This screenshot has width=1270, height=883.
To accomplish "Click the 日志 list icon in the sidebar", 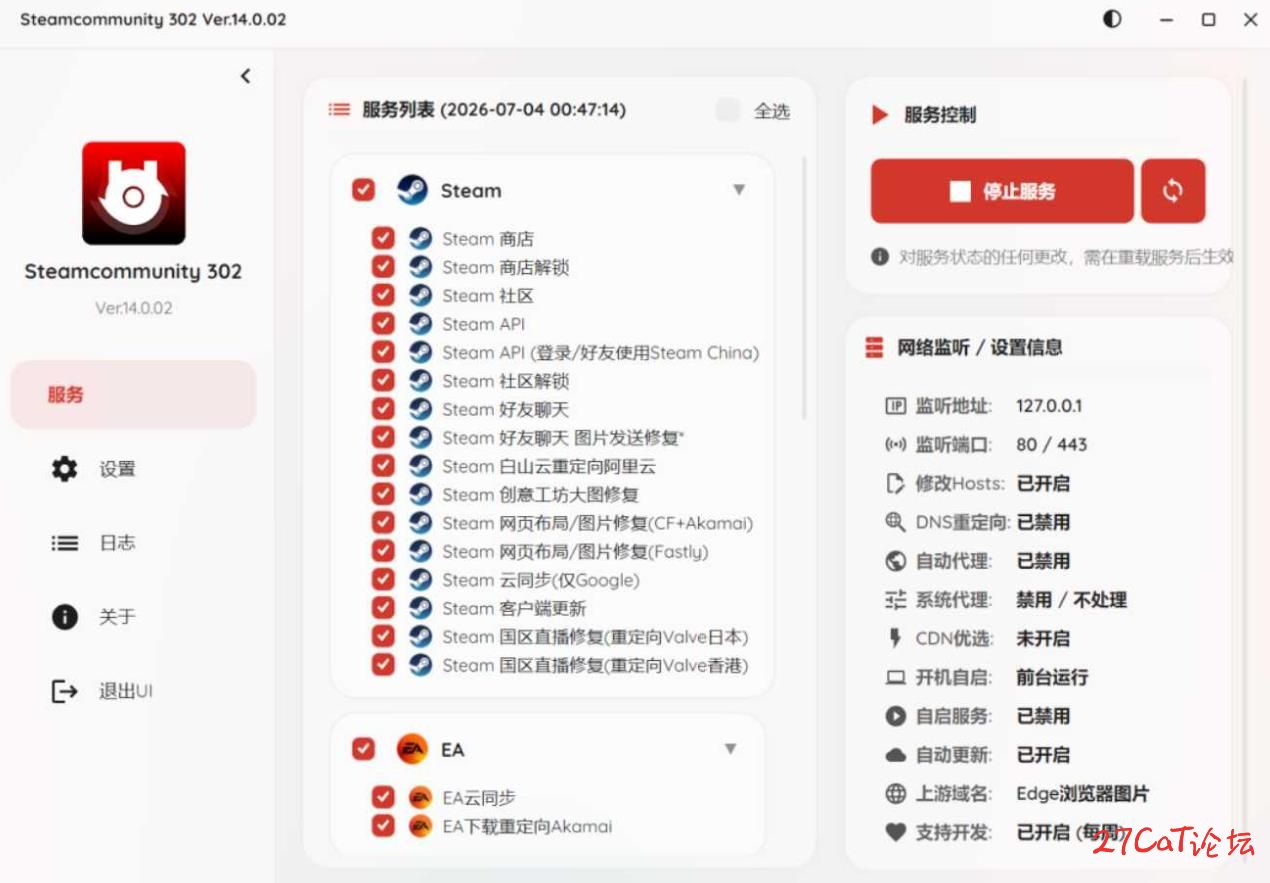I will (64, 543).
